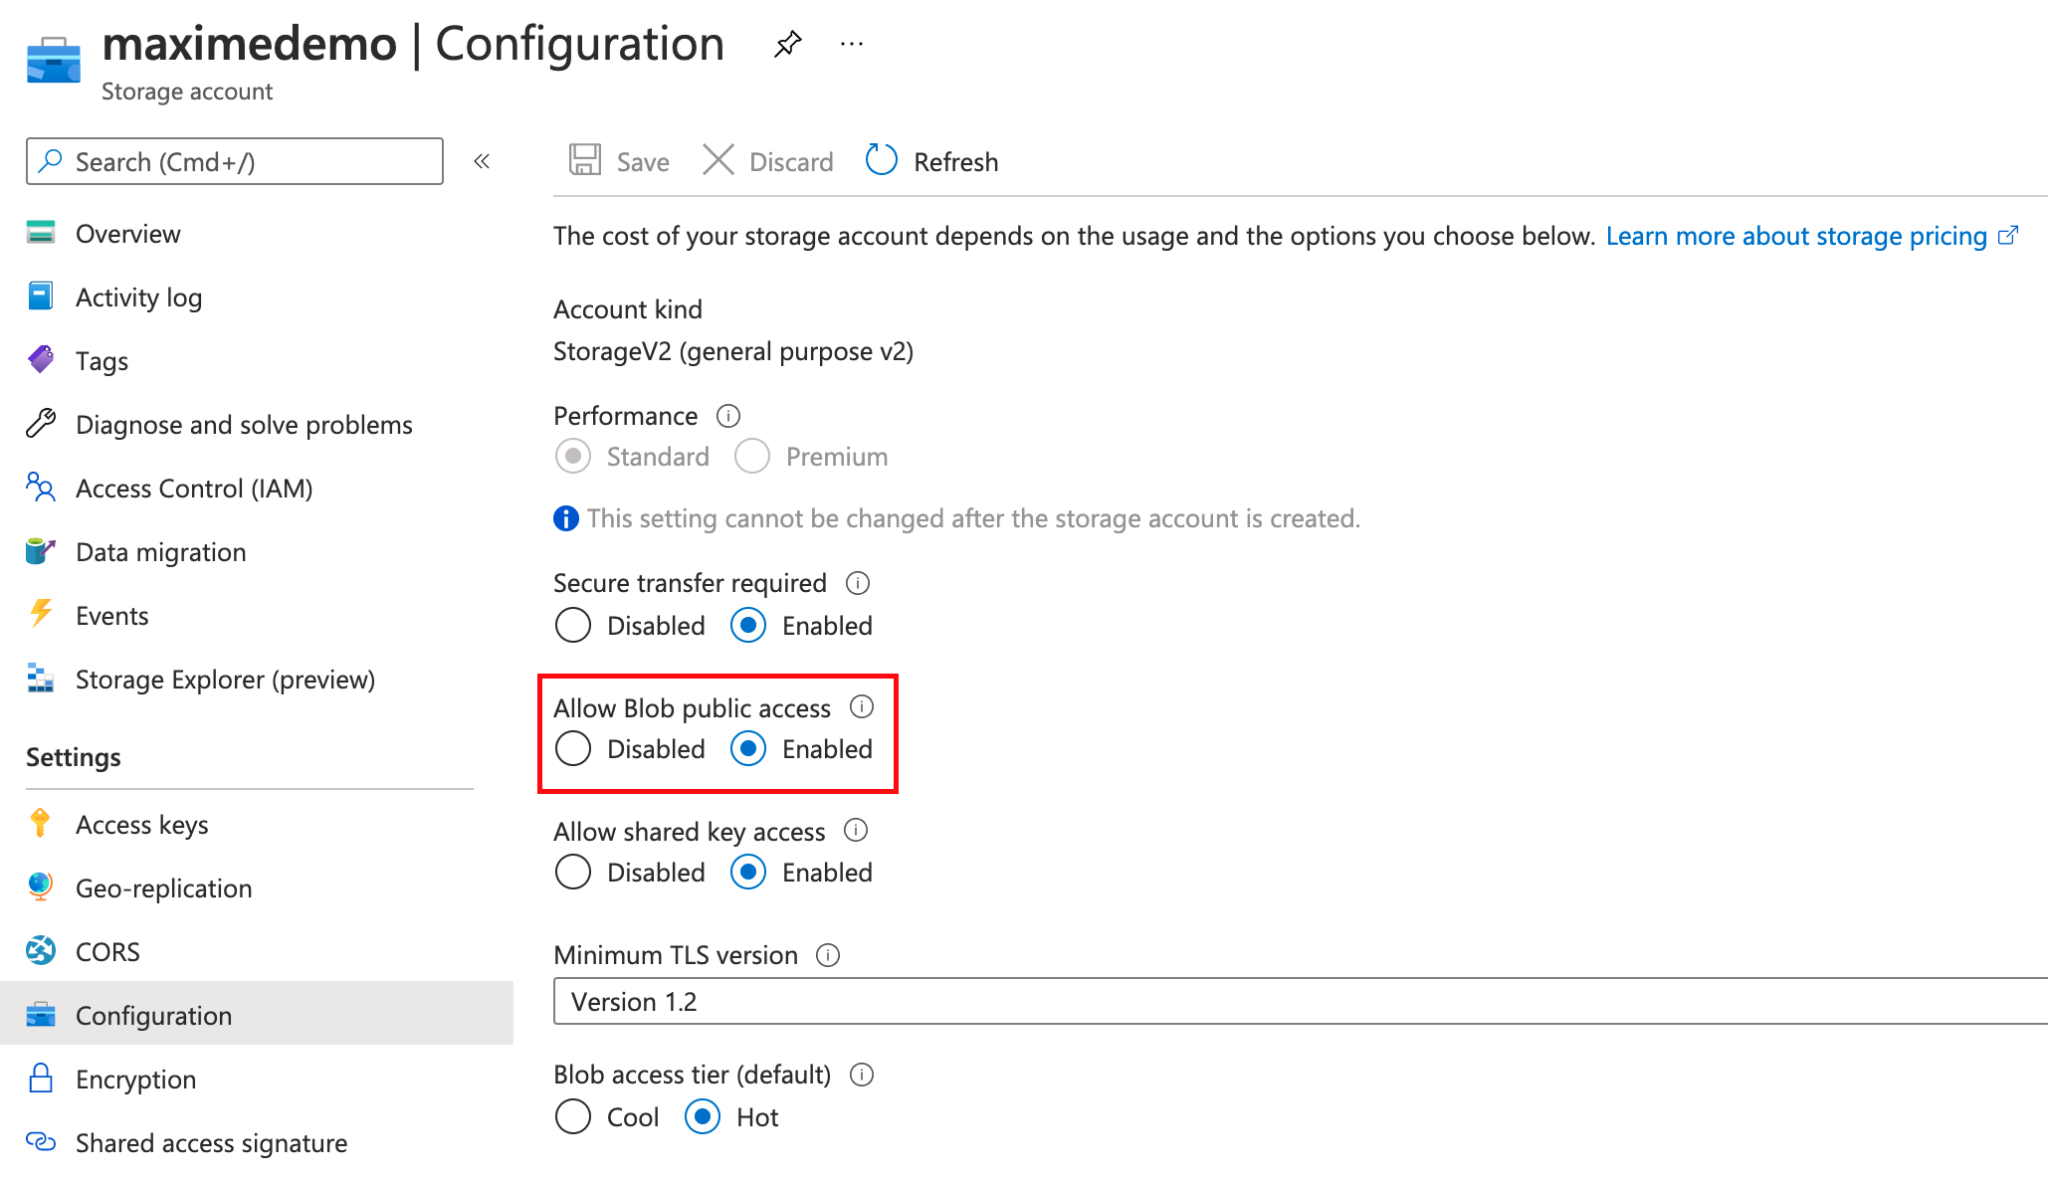
Task: Open the more options ellipsis menu
Action: 851,42
